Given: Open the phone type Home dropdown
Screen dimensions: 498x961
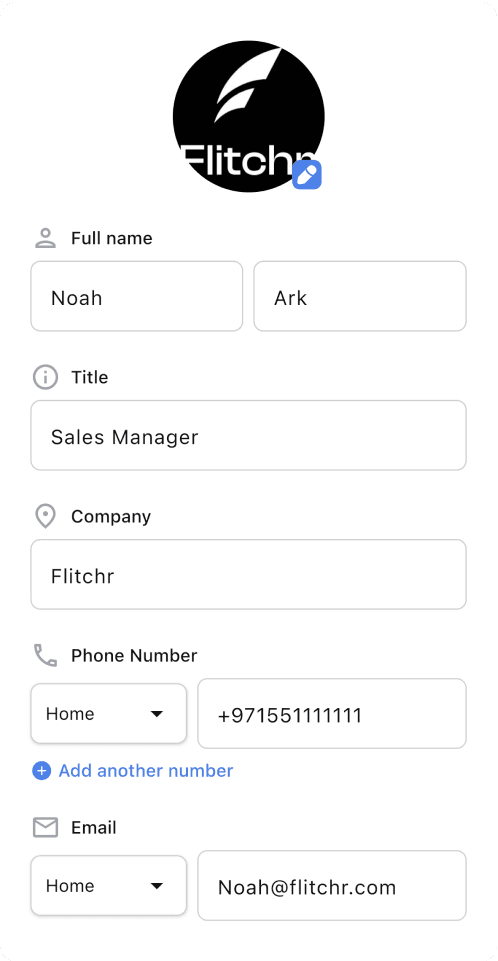Looking at the screenshot, I should click(x=108, y=713).
